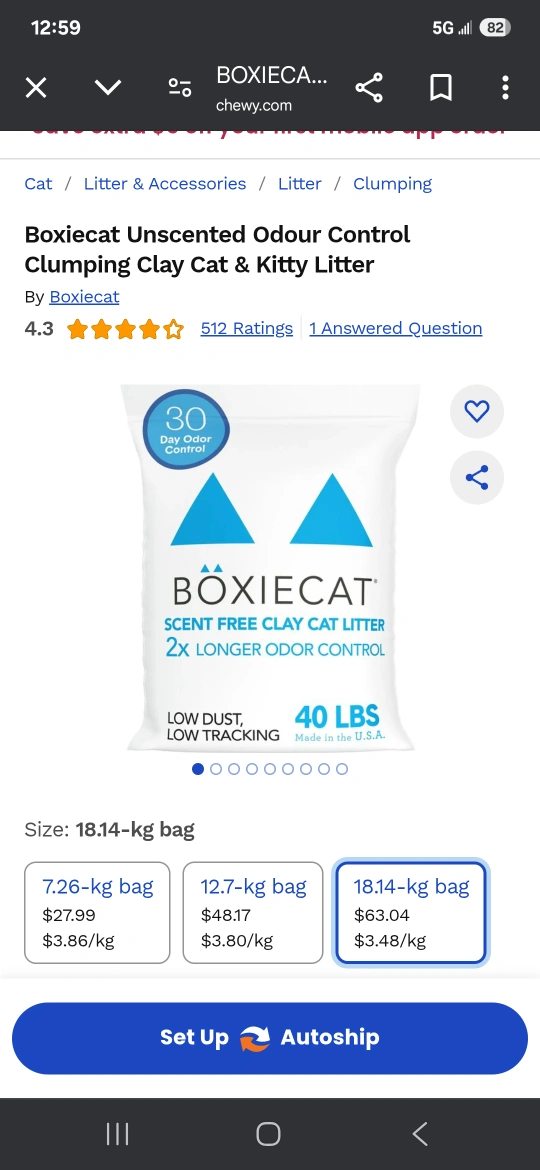Bookmark this page in the browser bar
The image size is (540, 1170).
[x=441, y=88]
